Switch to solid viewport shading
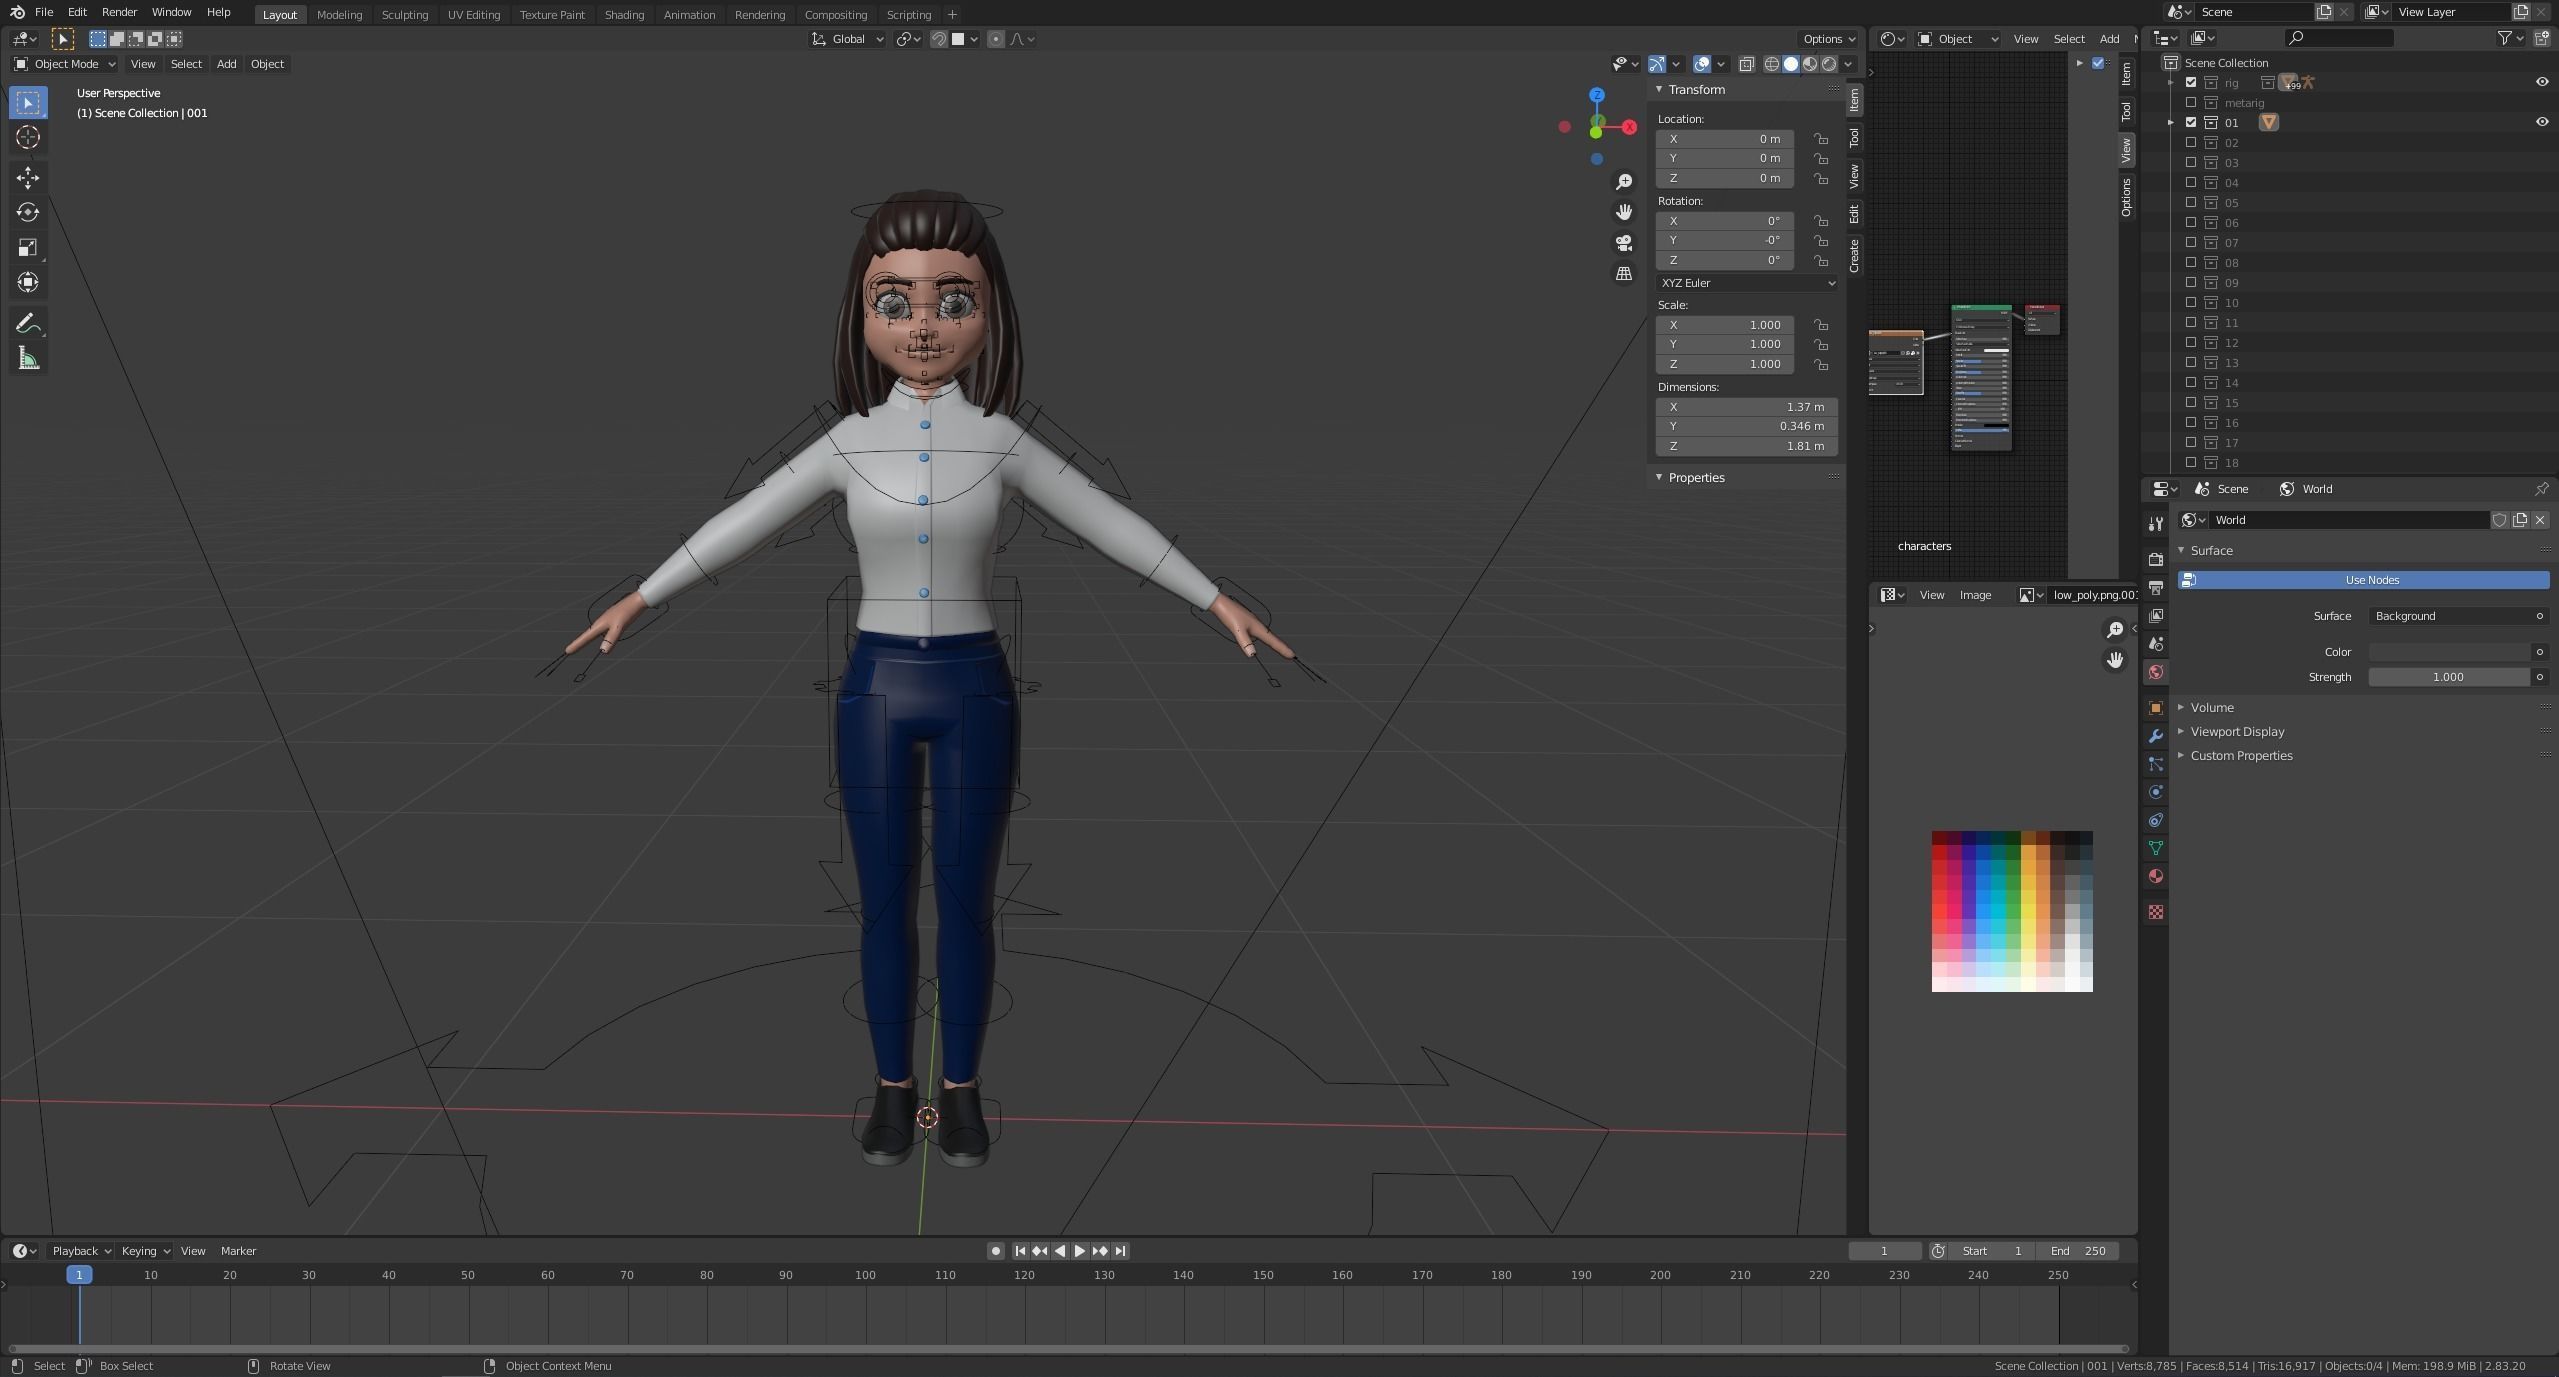The width and height of the screenshot is (2559, 1377). coord(1791,64)
